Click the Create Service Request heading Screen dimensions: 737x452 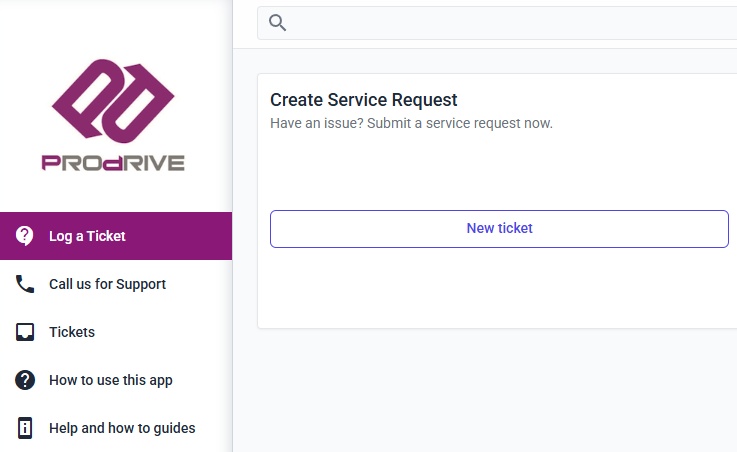[363, 100]
